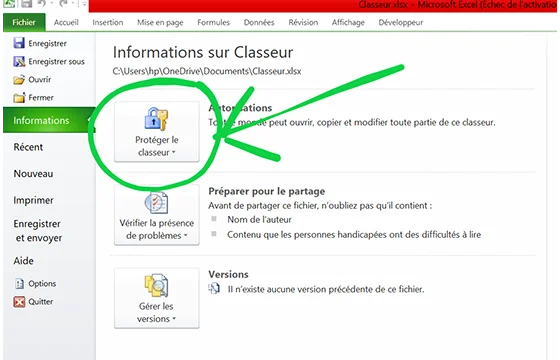Image resolution: width=560 pixels, height=360 pixels.
Task: Click the file path C:\Users\hp\OneDrive\Documents\Classeur.xlsx
Action: (x=207, y=71)
